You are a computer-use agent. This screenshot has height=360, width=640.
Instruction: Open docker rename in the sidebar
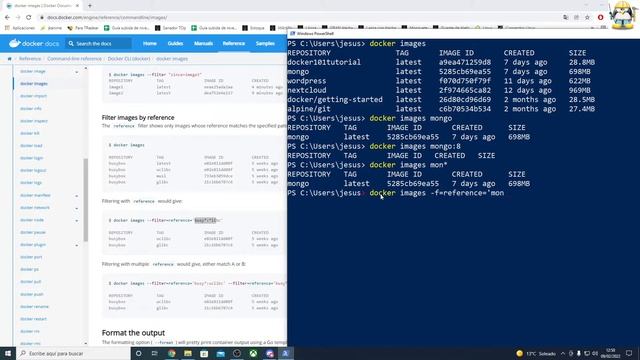pyautogui.click(x=34, y=307)
